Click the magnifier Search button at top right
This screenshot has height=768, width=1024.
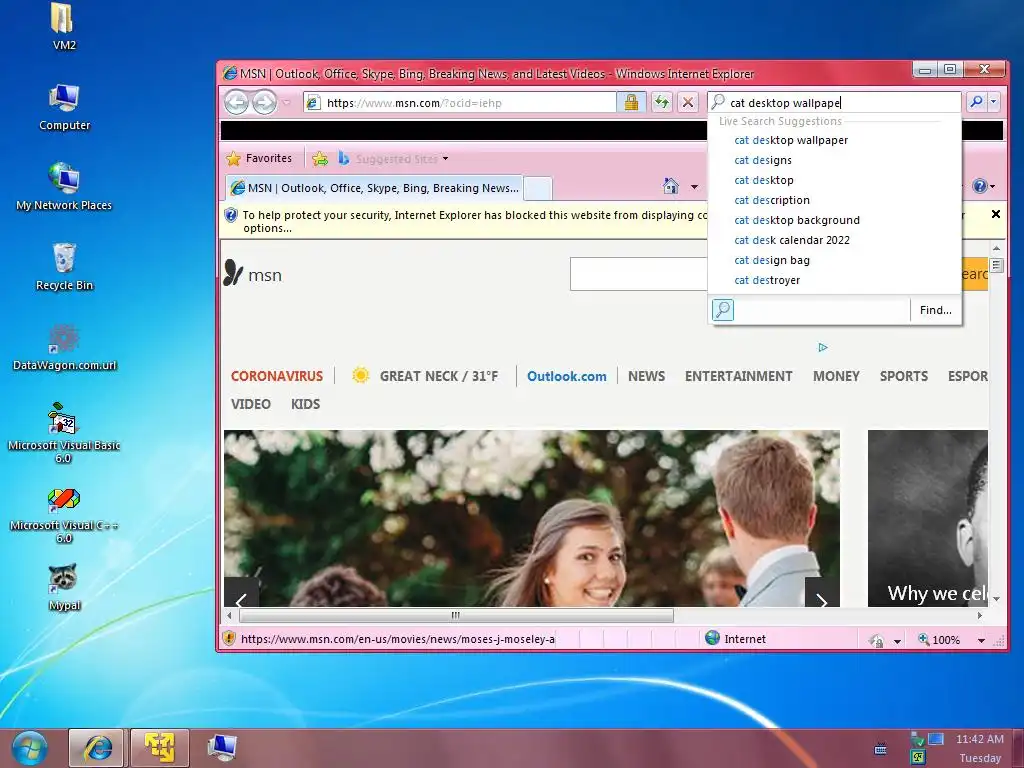click(976, 102)
